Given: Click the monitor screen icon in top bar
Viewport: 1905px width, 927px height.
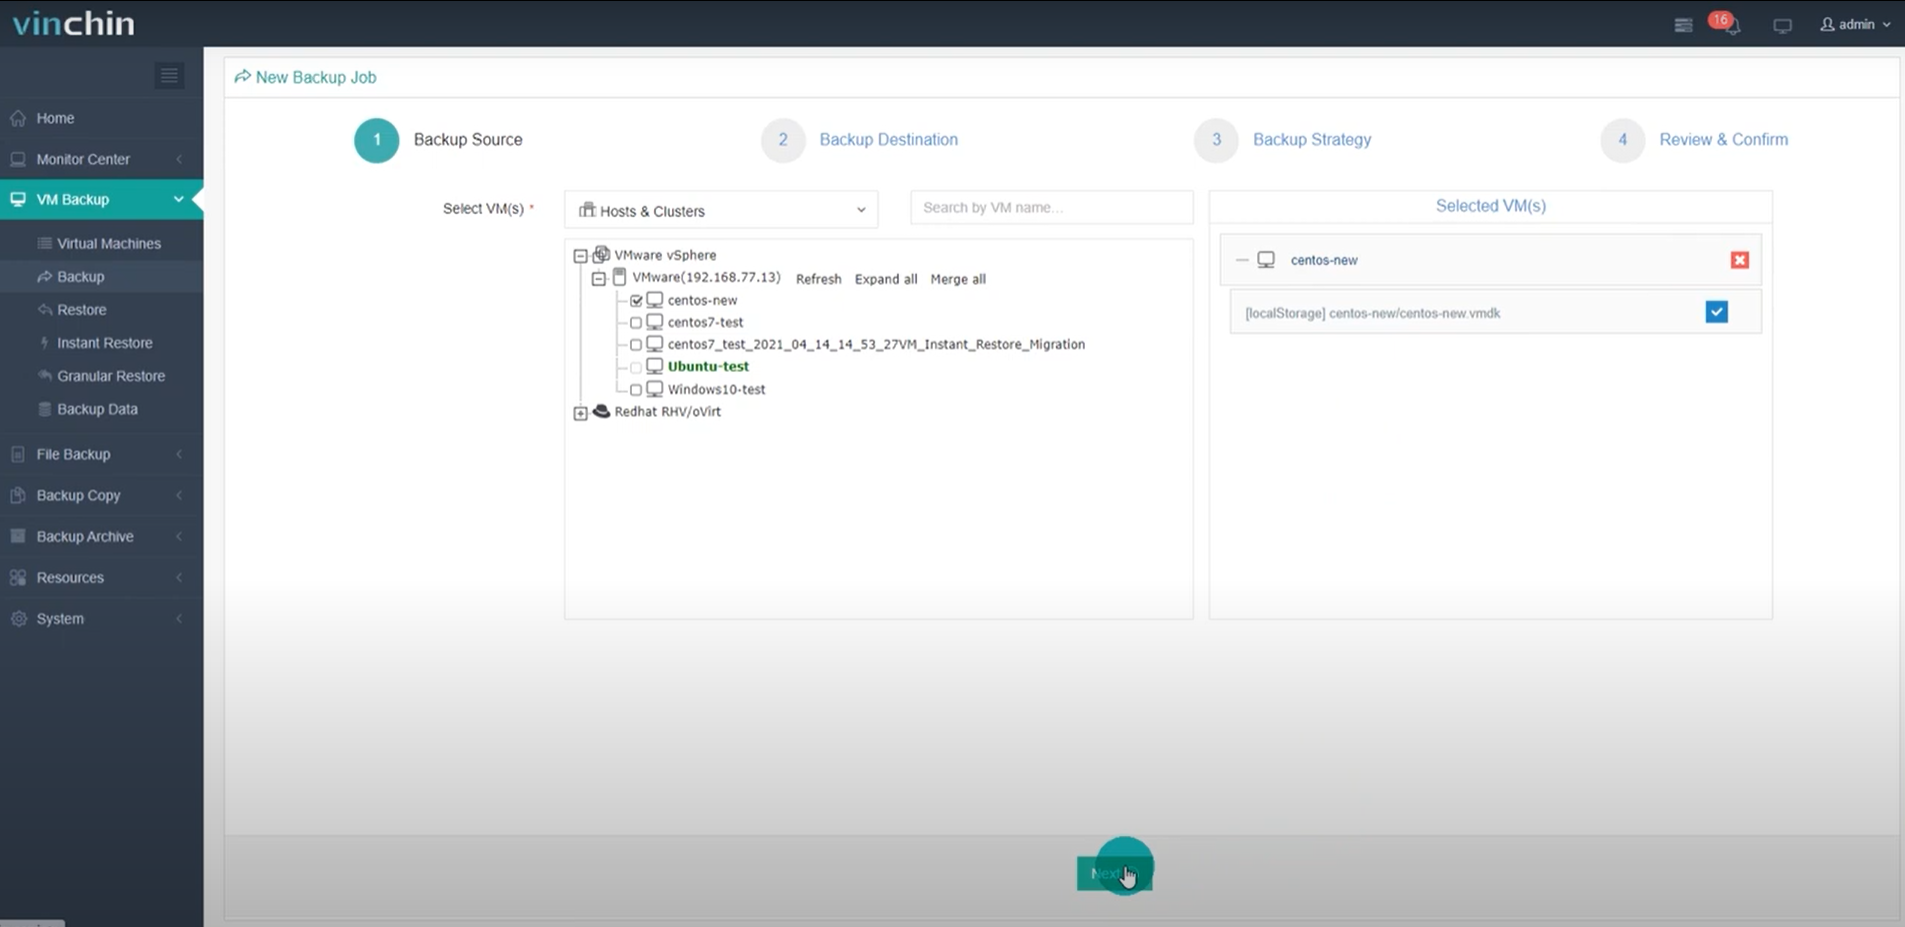Looking at the screenshot, I should 1782,26.
